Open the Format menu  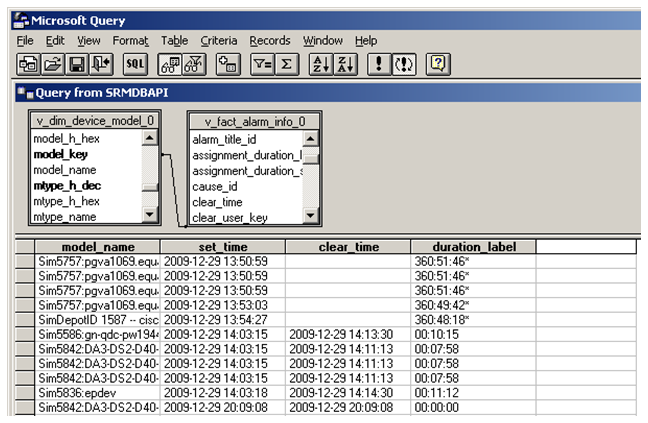(131, 41)
